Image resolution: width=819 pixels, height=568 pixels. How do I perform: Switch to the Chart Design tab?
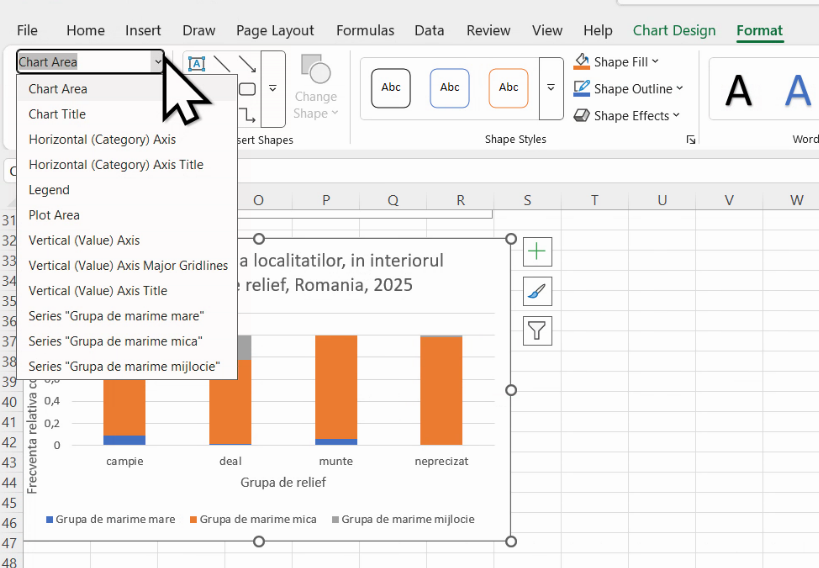click(674, 30)
